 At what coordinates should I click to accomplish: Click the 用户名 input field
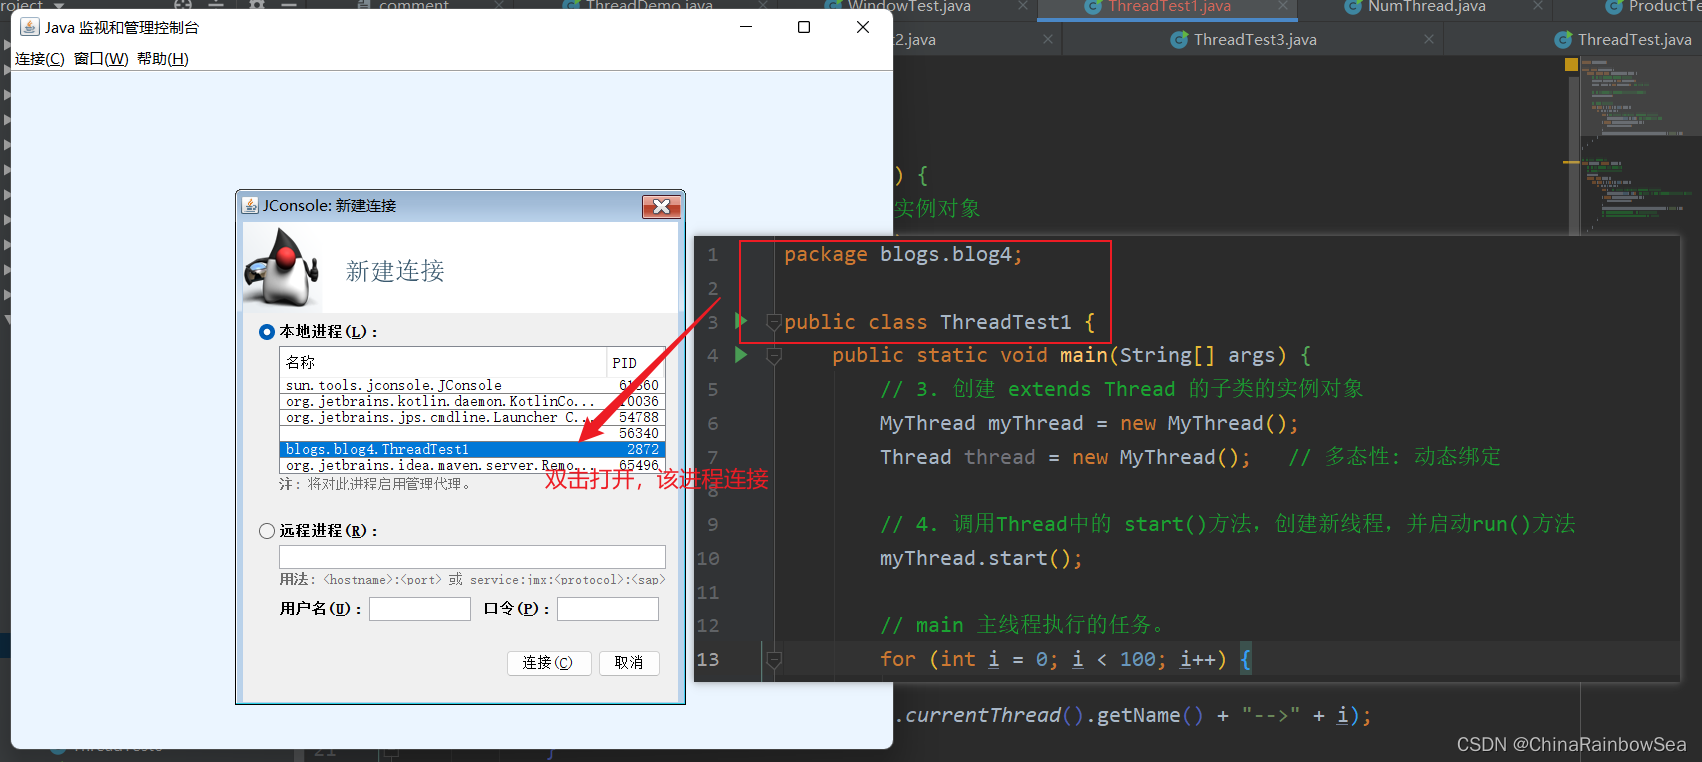click(x=420, y=609)
